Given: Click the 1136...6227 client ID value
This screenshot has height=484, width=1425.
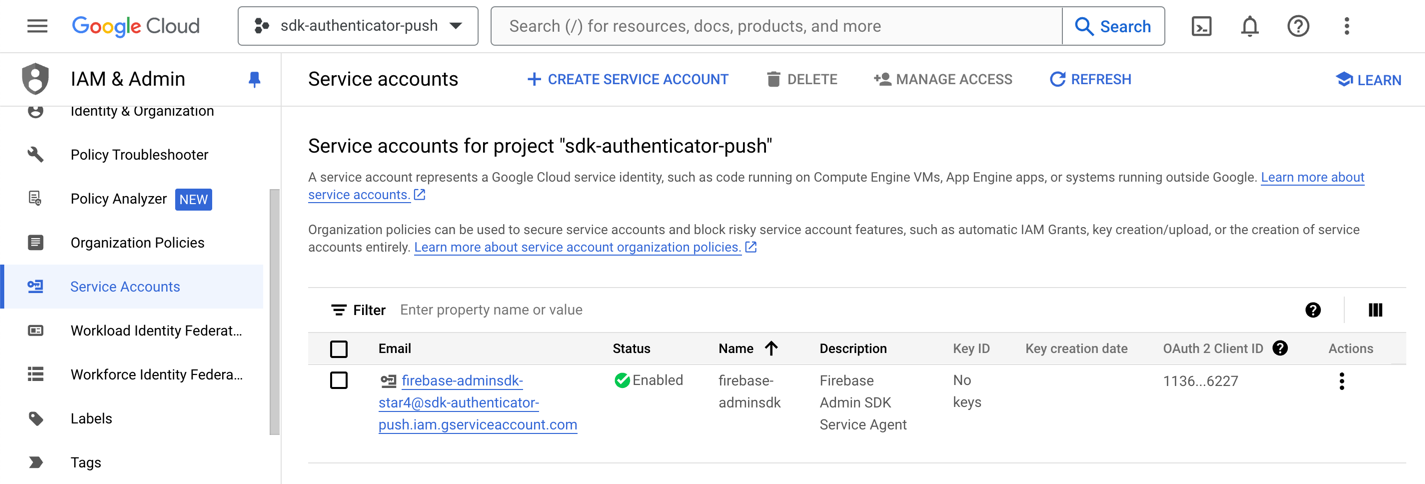Looking at the screenshot, I should pyautogui.click(x=1200, y=381).
